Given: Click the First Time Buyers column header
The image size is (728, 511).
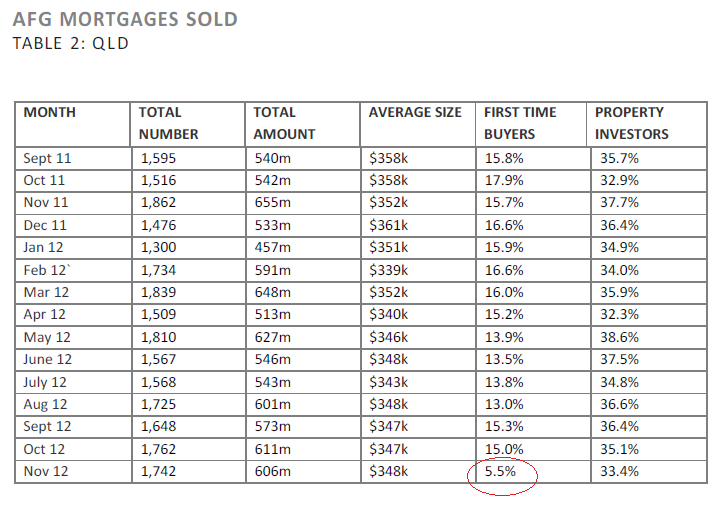Looking at the screenshot, I should [520, 123].
